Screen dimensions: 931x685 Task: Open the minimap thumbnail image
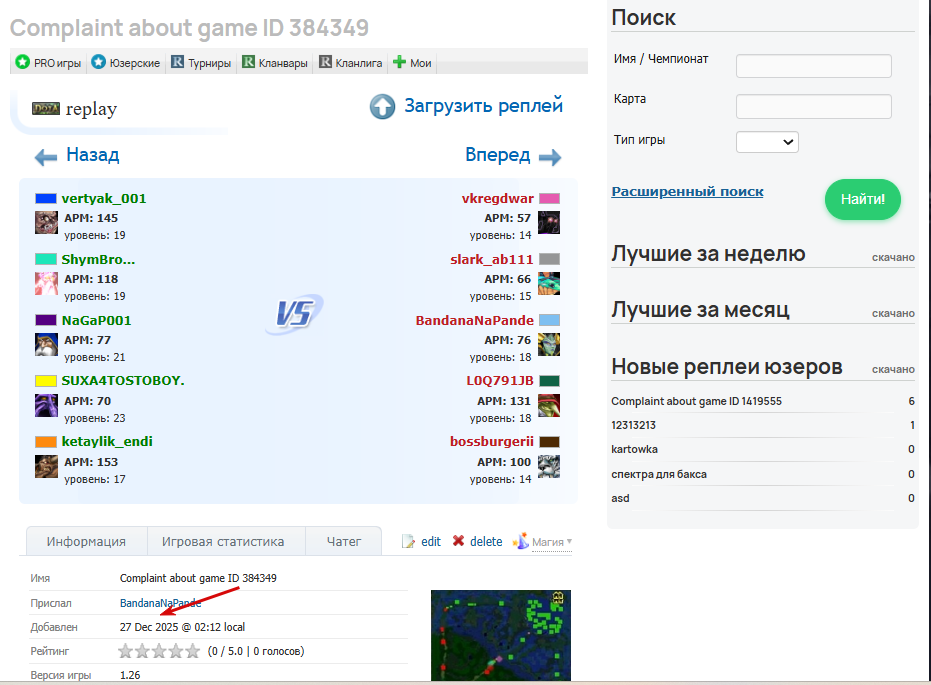click(x=501, y=635)
